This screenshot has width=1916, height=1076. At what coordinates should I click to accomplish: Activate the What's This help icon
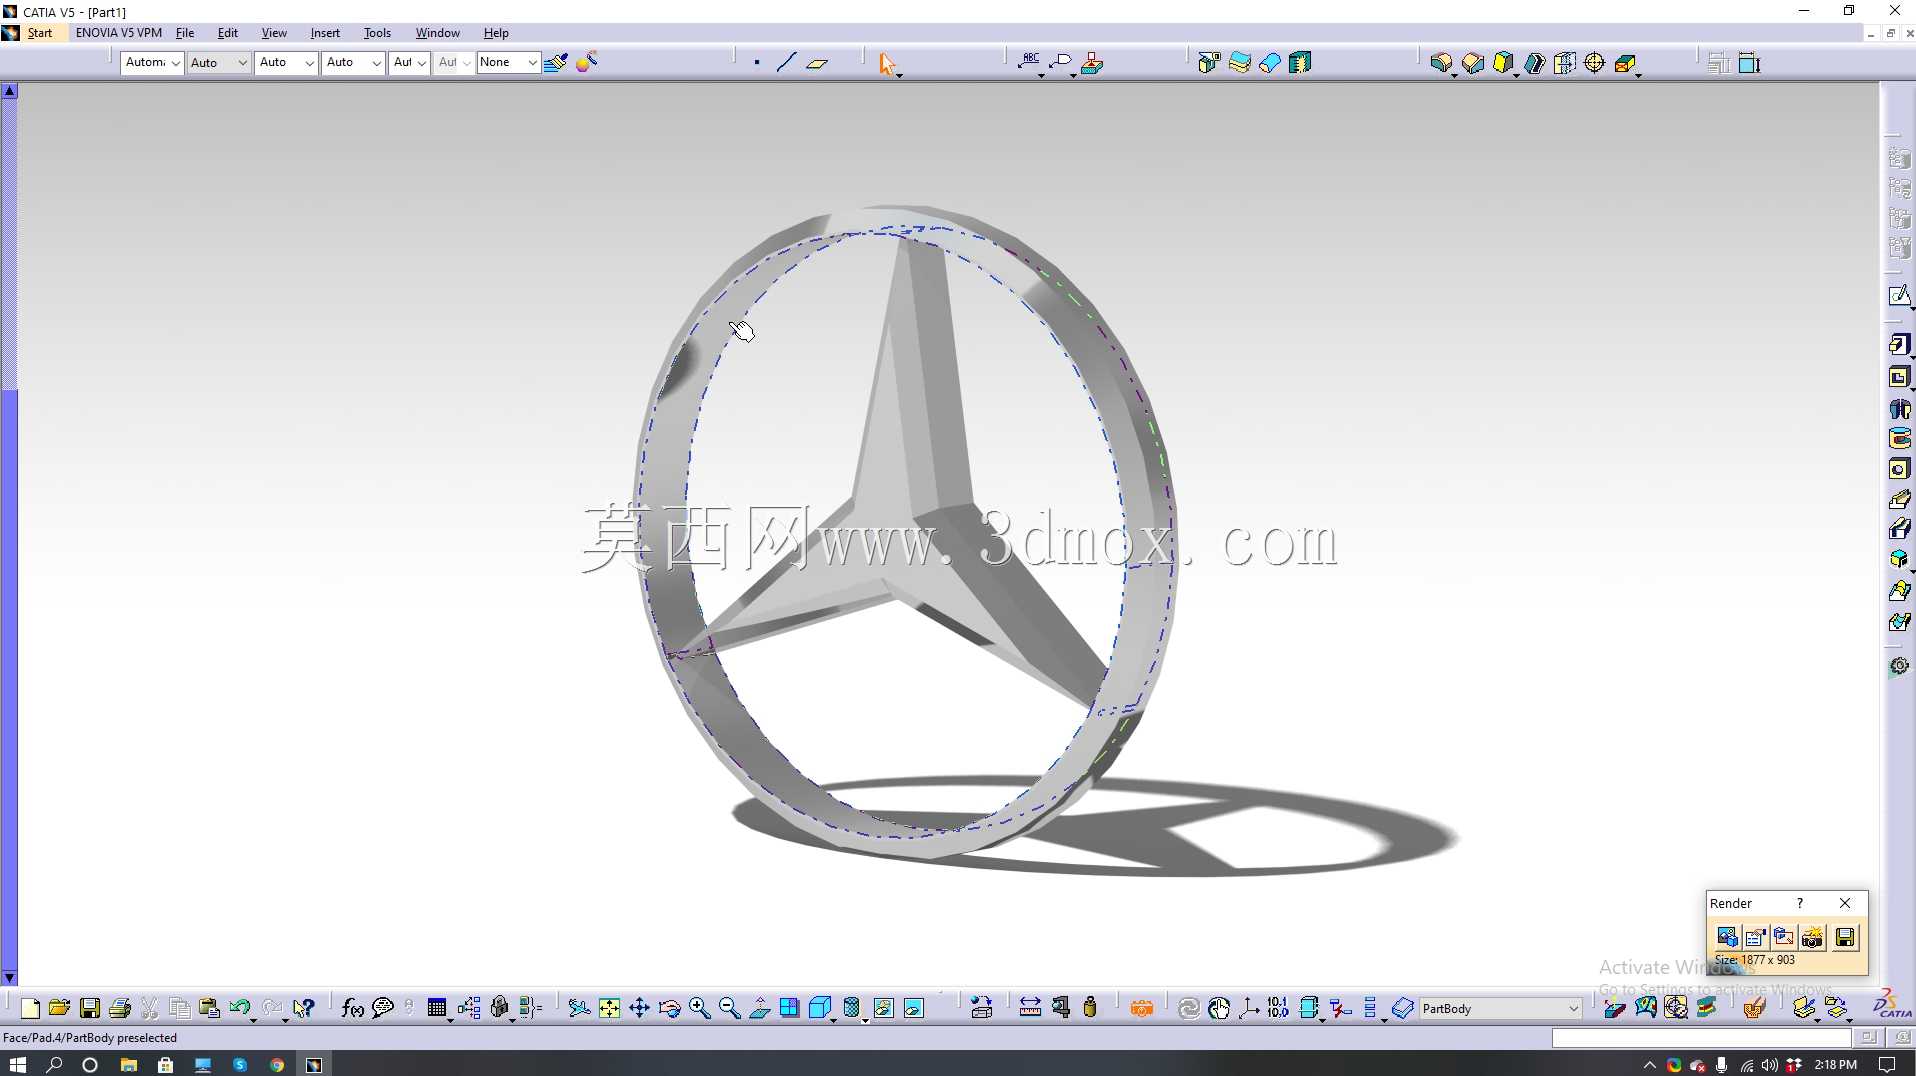point(304,1008)
